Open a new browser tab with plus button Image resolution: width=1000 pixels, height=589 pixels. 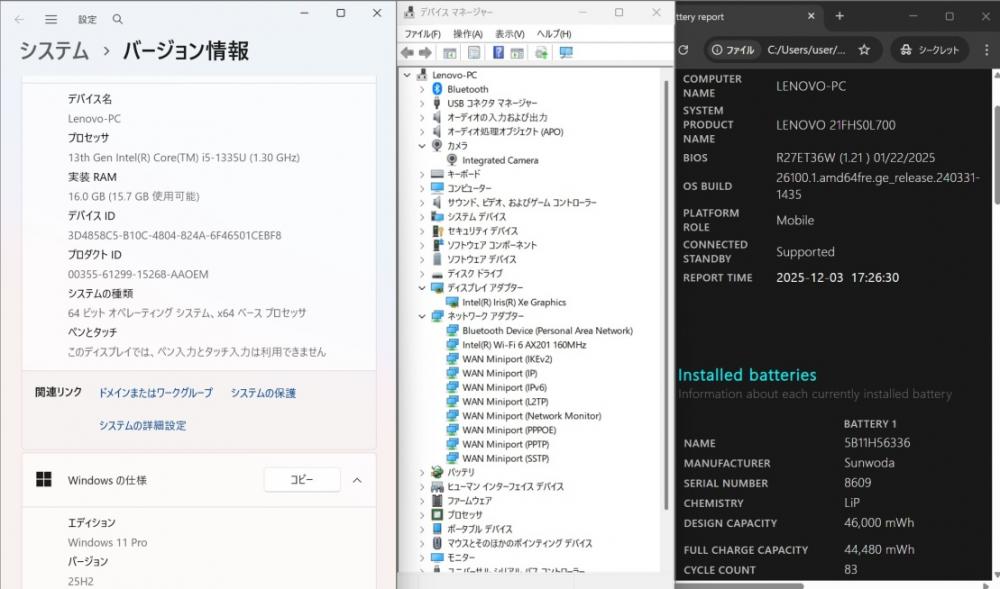pos(839,16)
